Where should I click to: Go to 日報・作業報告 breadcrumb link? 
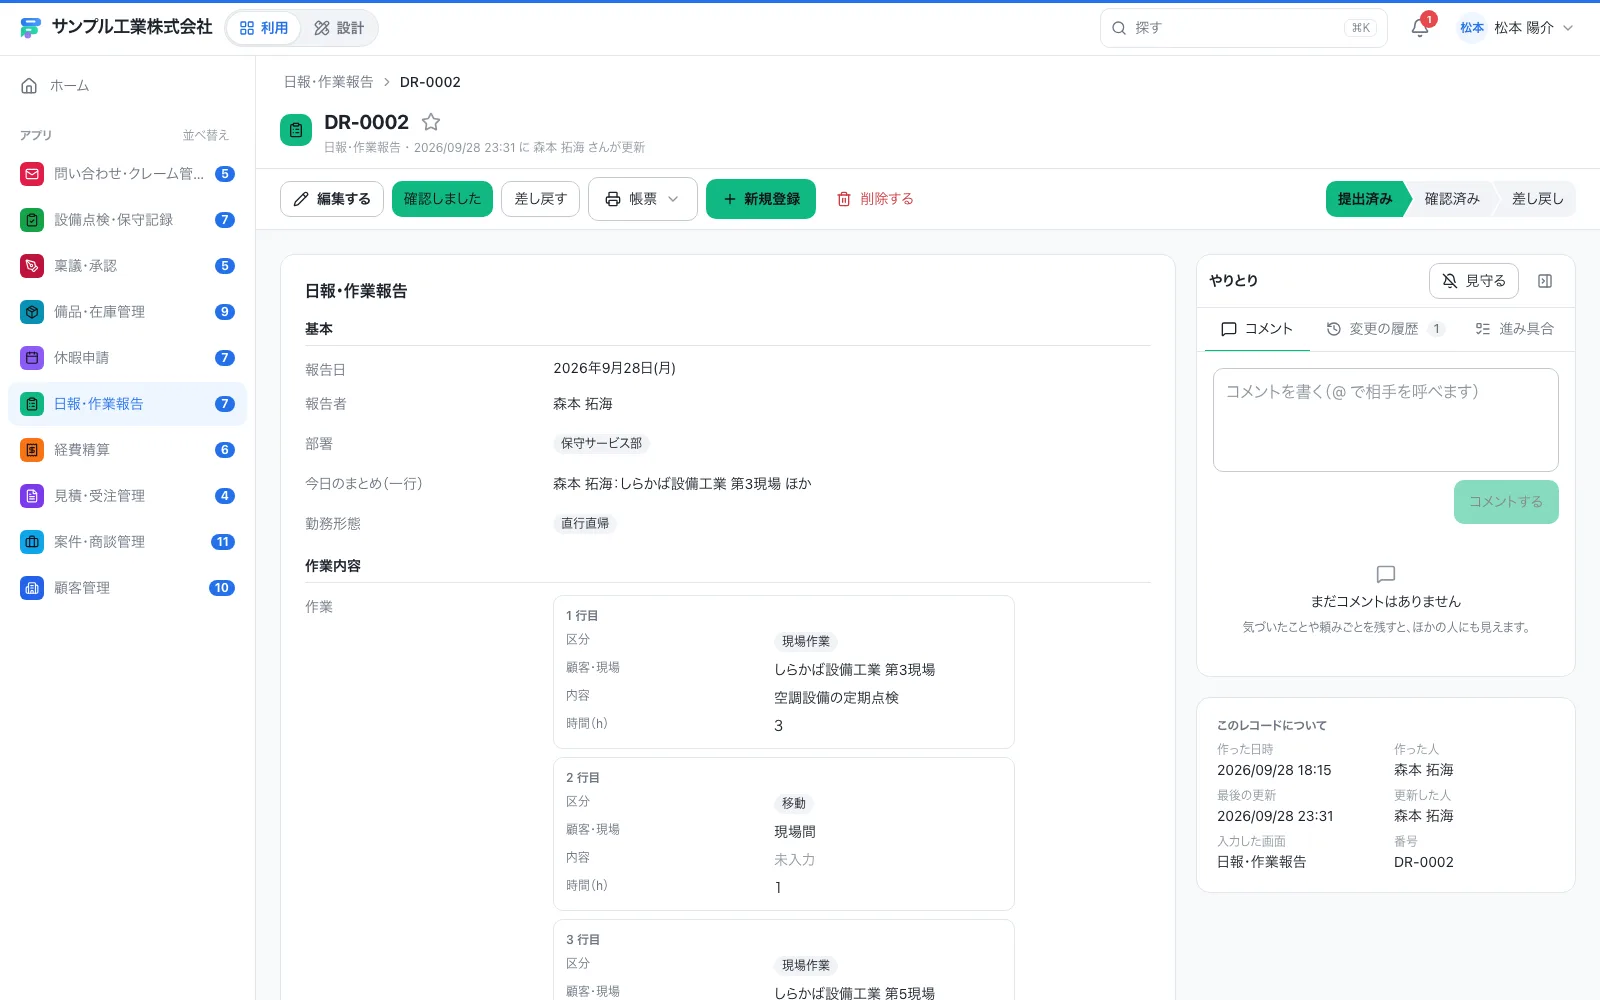tap(329, 82)
